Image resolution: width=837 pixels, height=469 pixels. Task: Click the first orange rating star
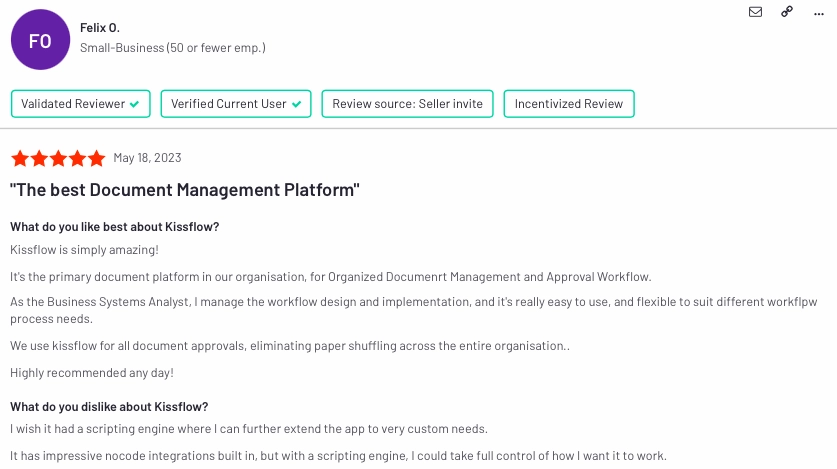[20, 158]
